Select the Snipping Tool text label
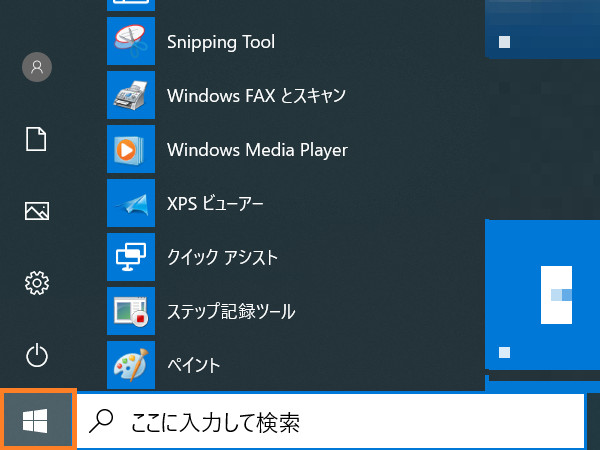 tap(221, 42)
